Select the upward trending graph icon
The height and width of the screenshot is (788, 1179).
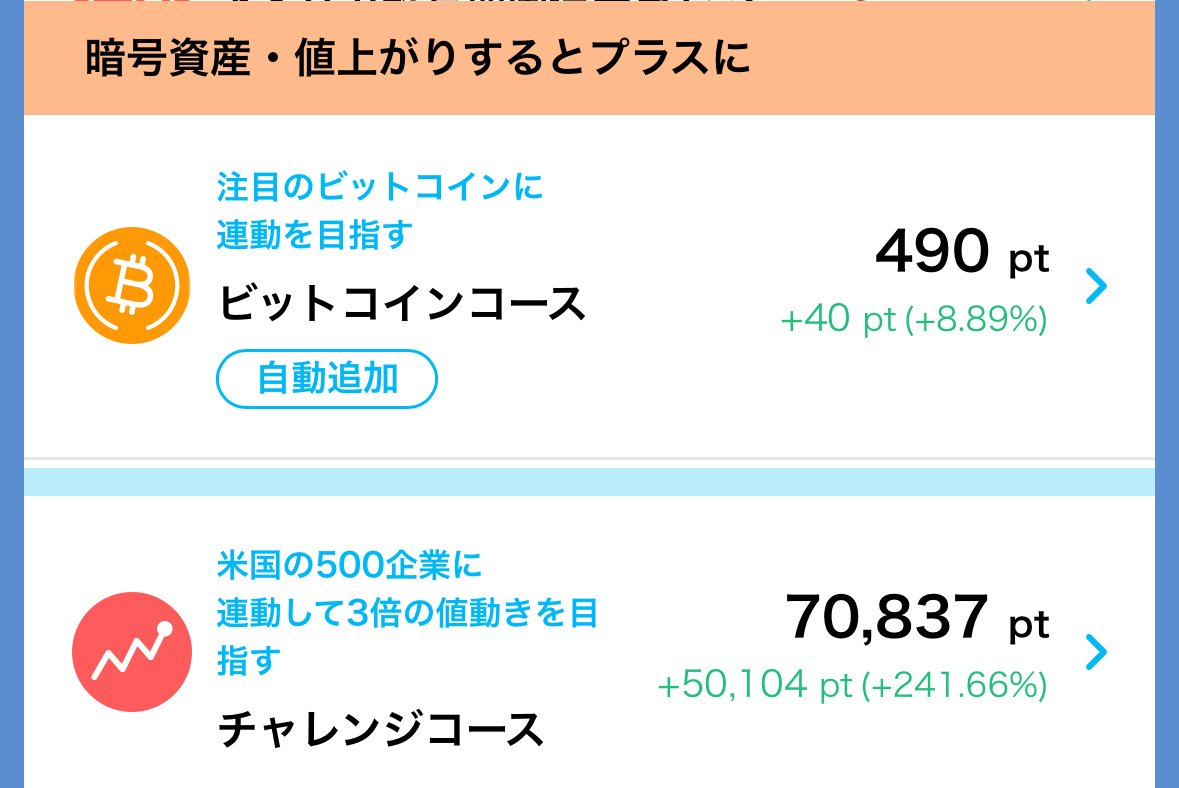(x=131, y=651)
